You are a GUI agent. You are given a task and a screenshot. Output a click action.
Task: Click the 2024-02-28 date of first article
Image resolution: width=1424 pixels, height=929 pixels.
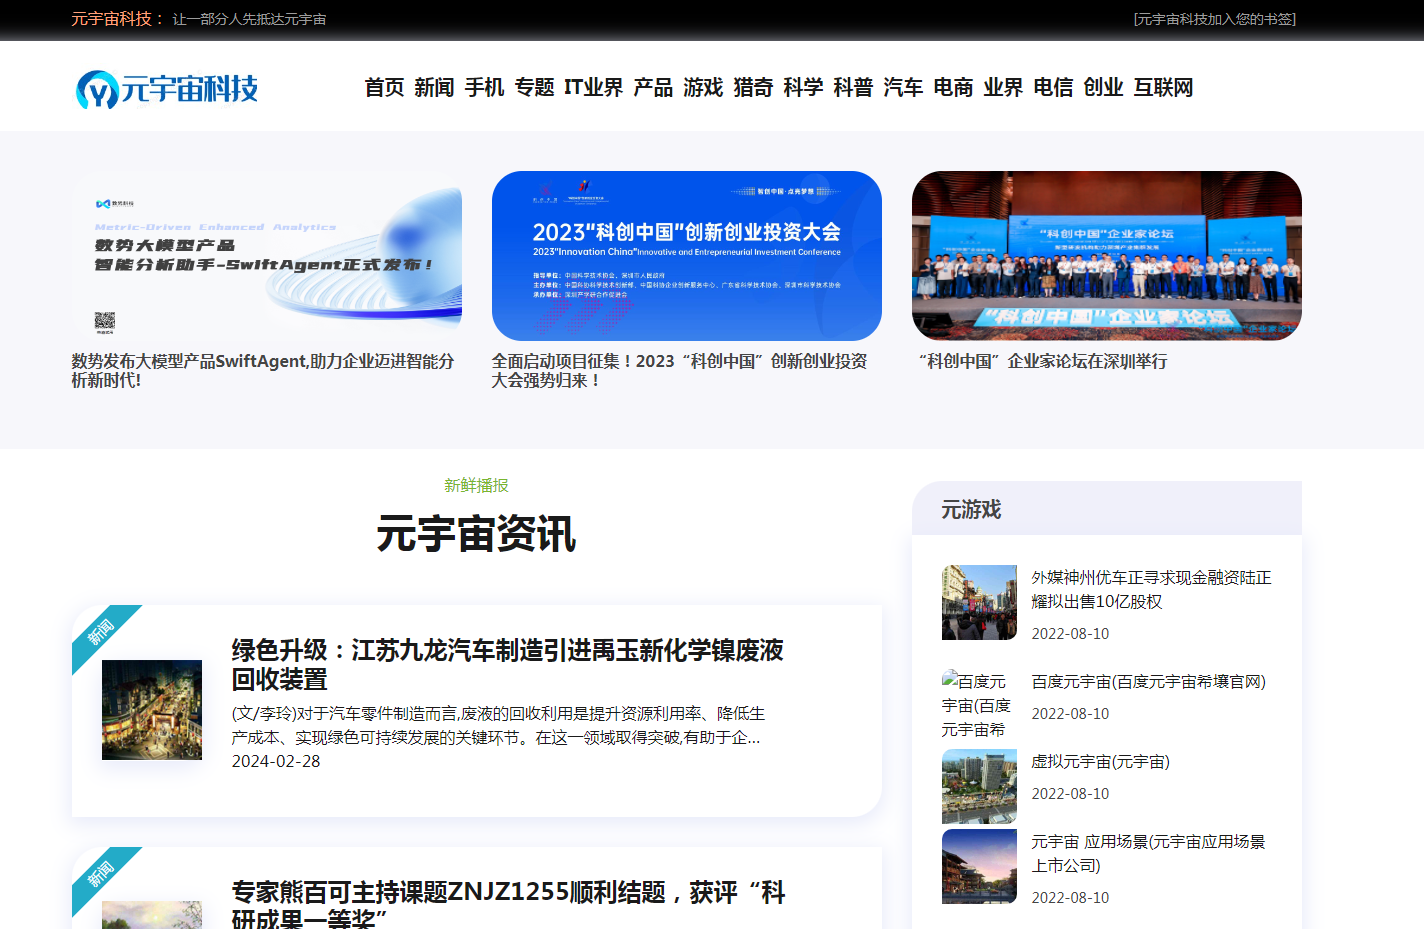pyautogui.click(x=276, y=761)
